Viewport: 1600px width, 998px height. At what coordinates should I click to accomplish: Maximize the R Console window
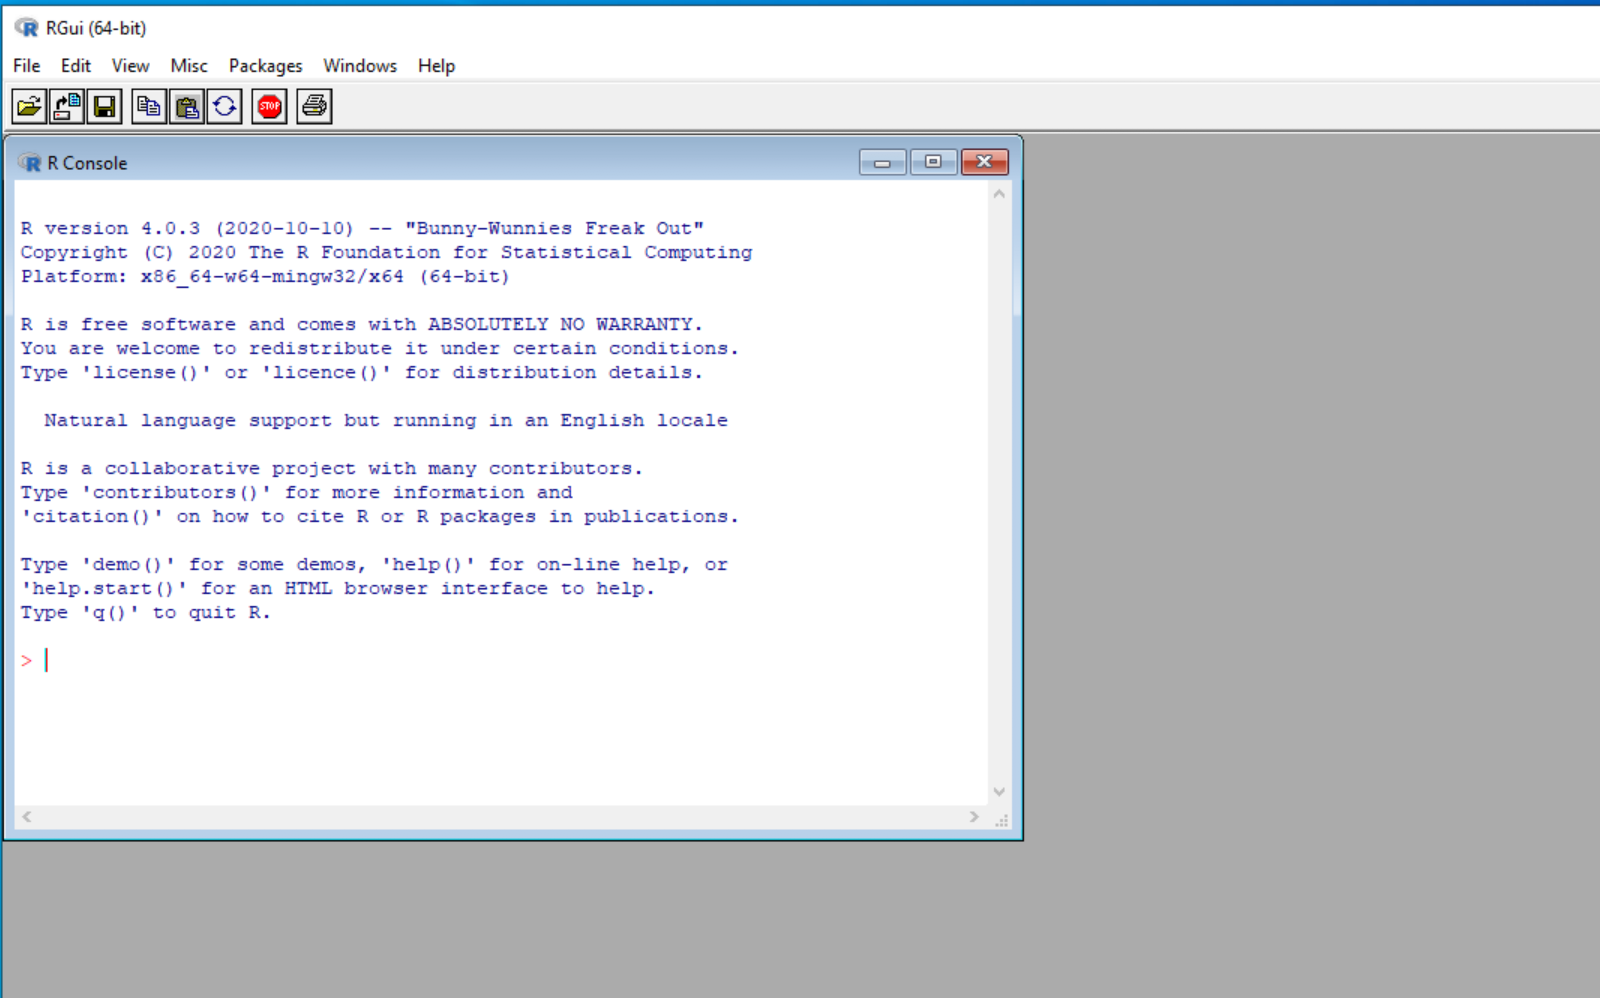coord(934,162)
